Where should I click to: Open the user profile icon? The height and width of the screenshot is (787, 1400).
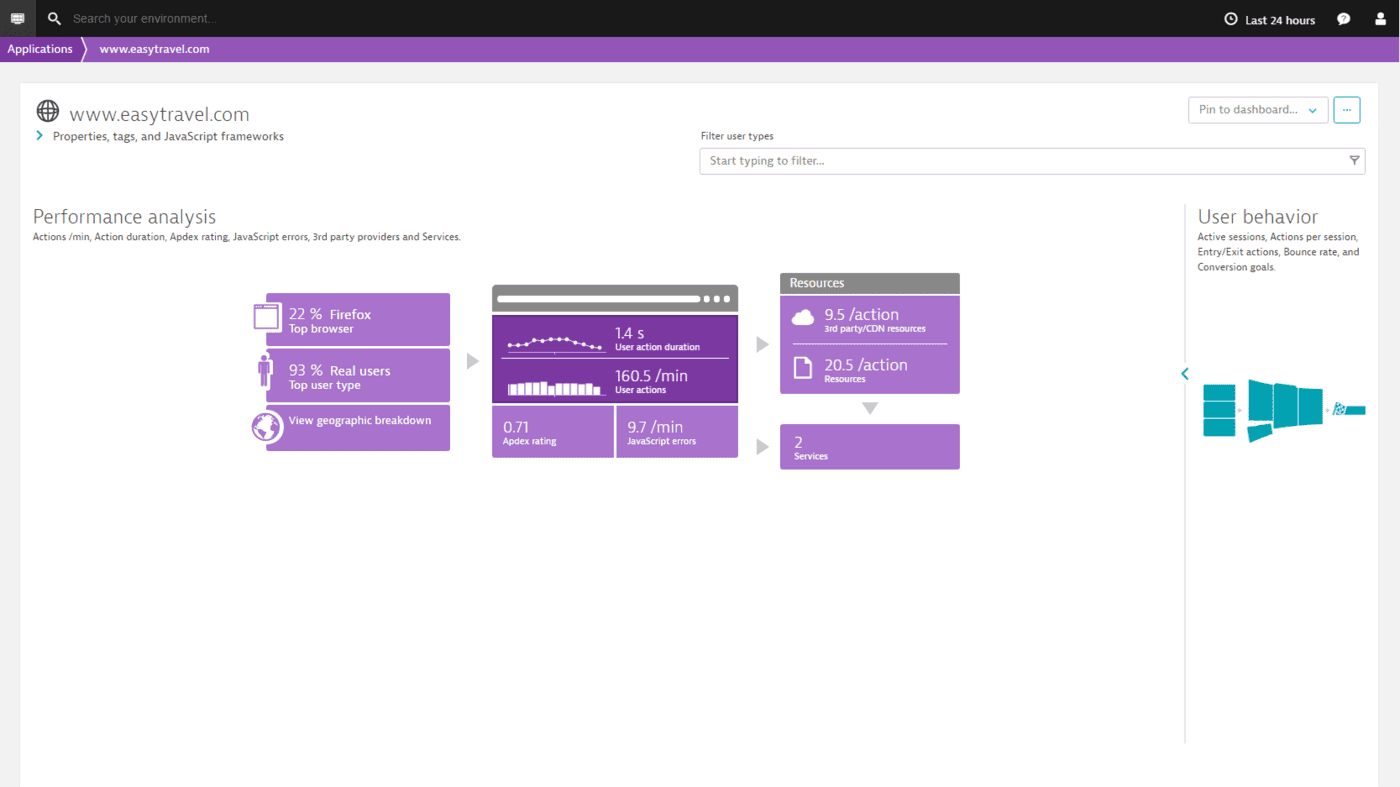tap(1381, 18)
